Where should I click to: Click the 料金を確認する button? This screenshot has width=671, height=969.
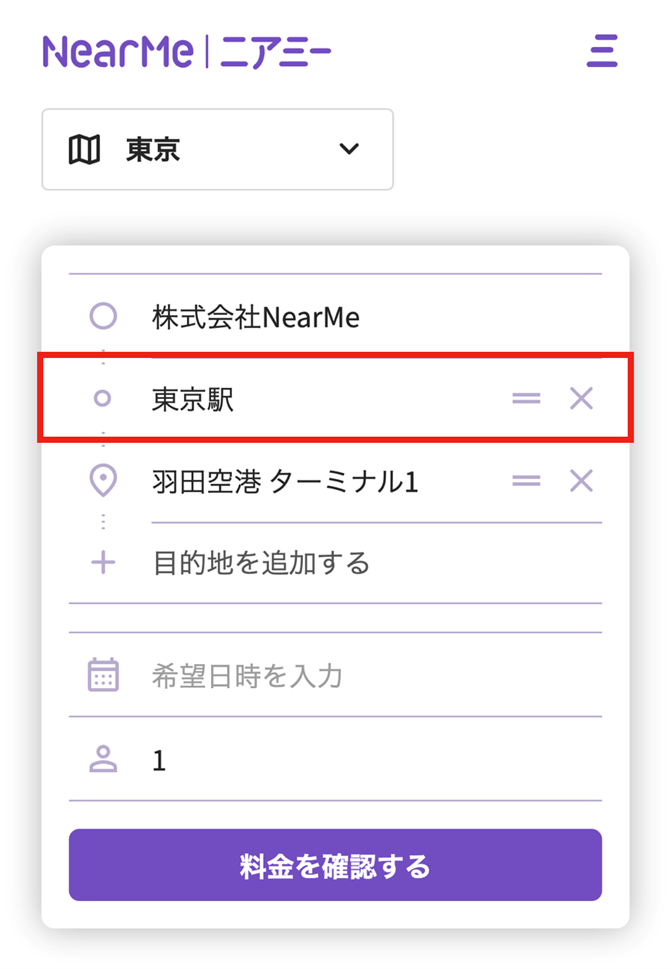336,865
